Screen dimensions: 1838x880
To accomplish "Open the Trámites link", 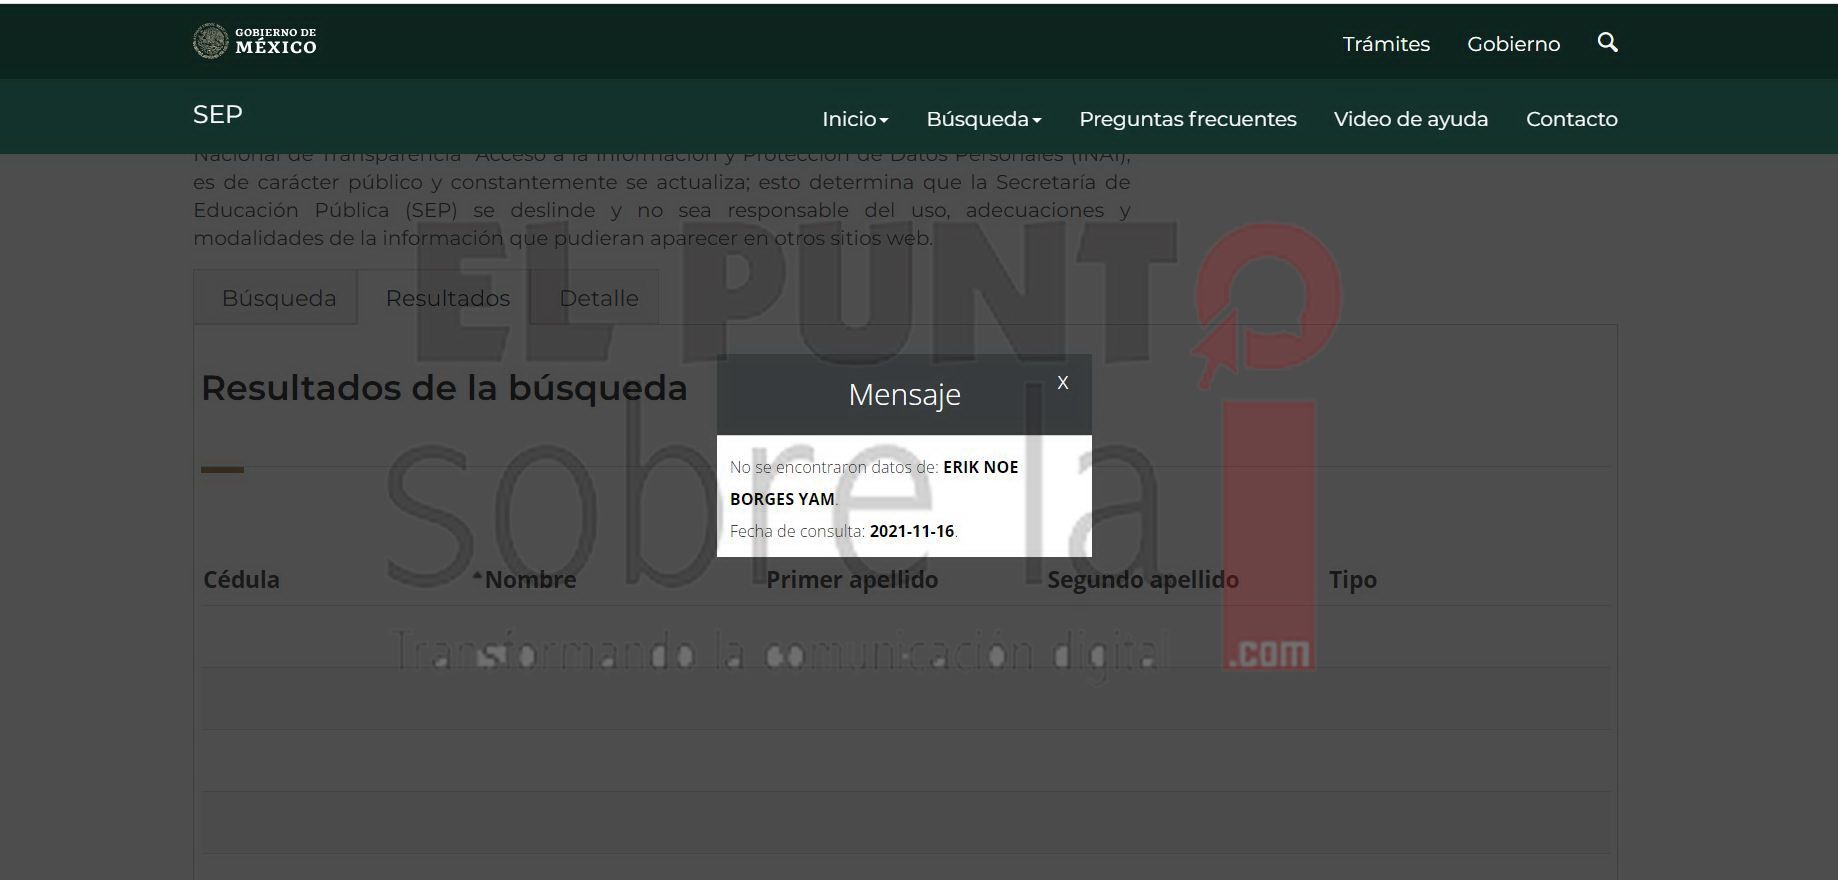I will [x=1386, y=44].
